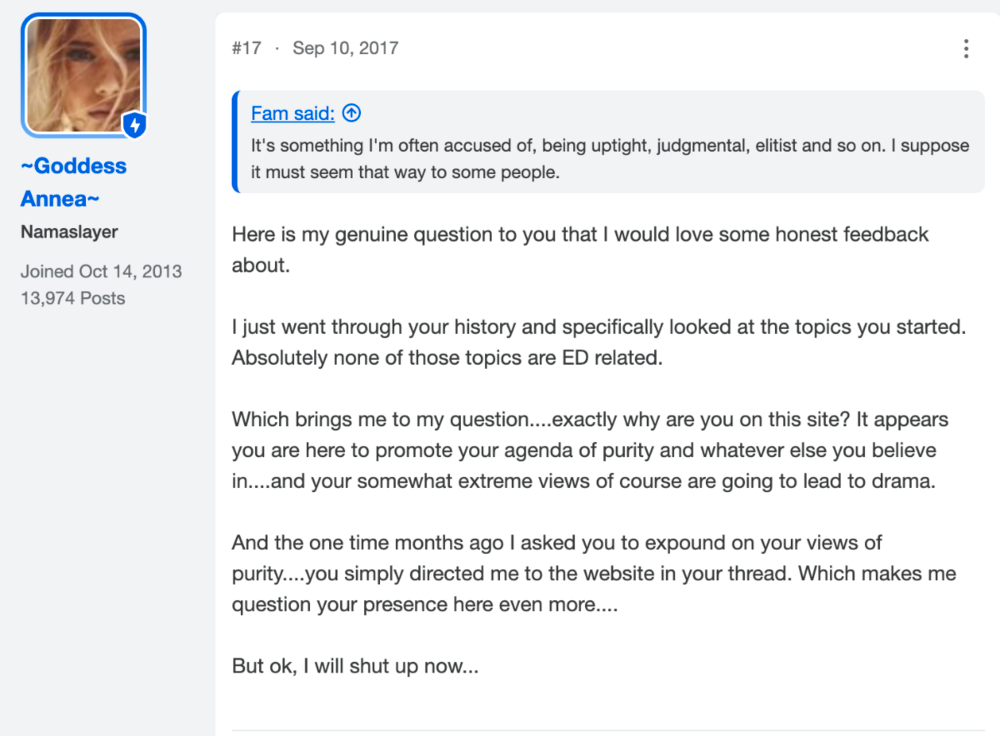Select the Namaslayer user title
1000x736 pixels.
click(x=70, y=232)
